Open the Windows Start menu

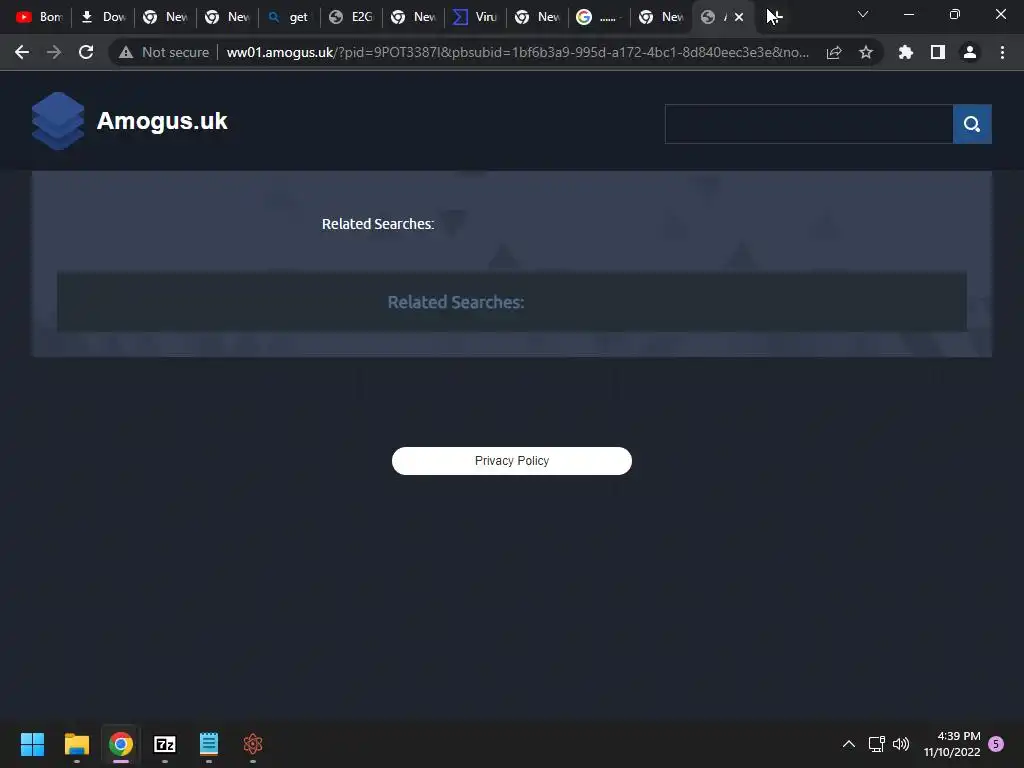(32, 744)
